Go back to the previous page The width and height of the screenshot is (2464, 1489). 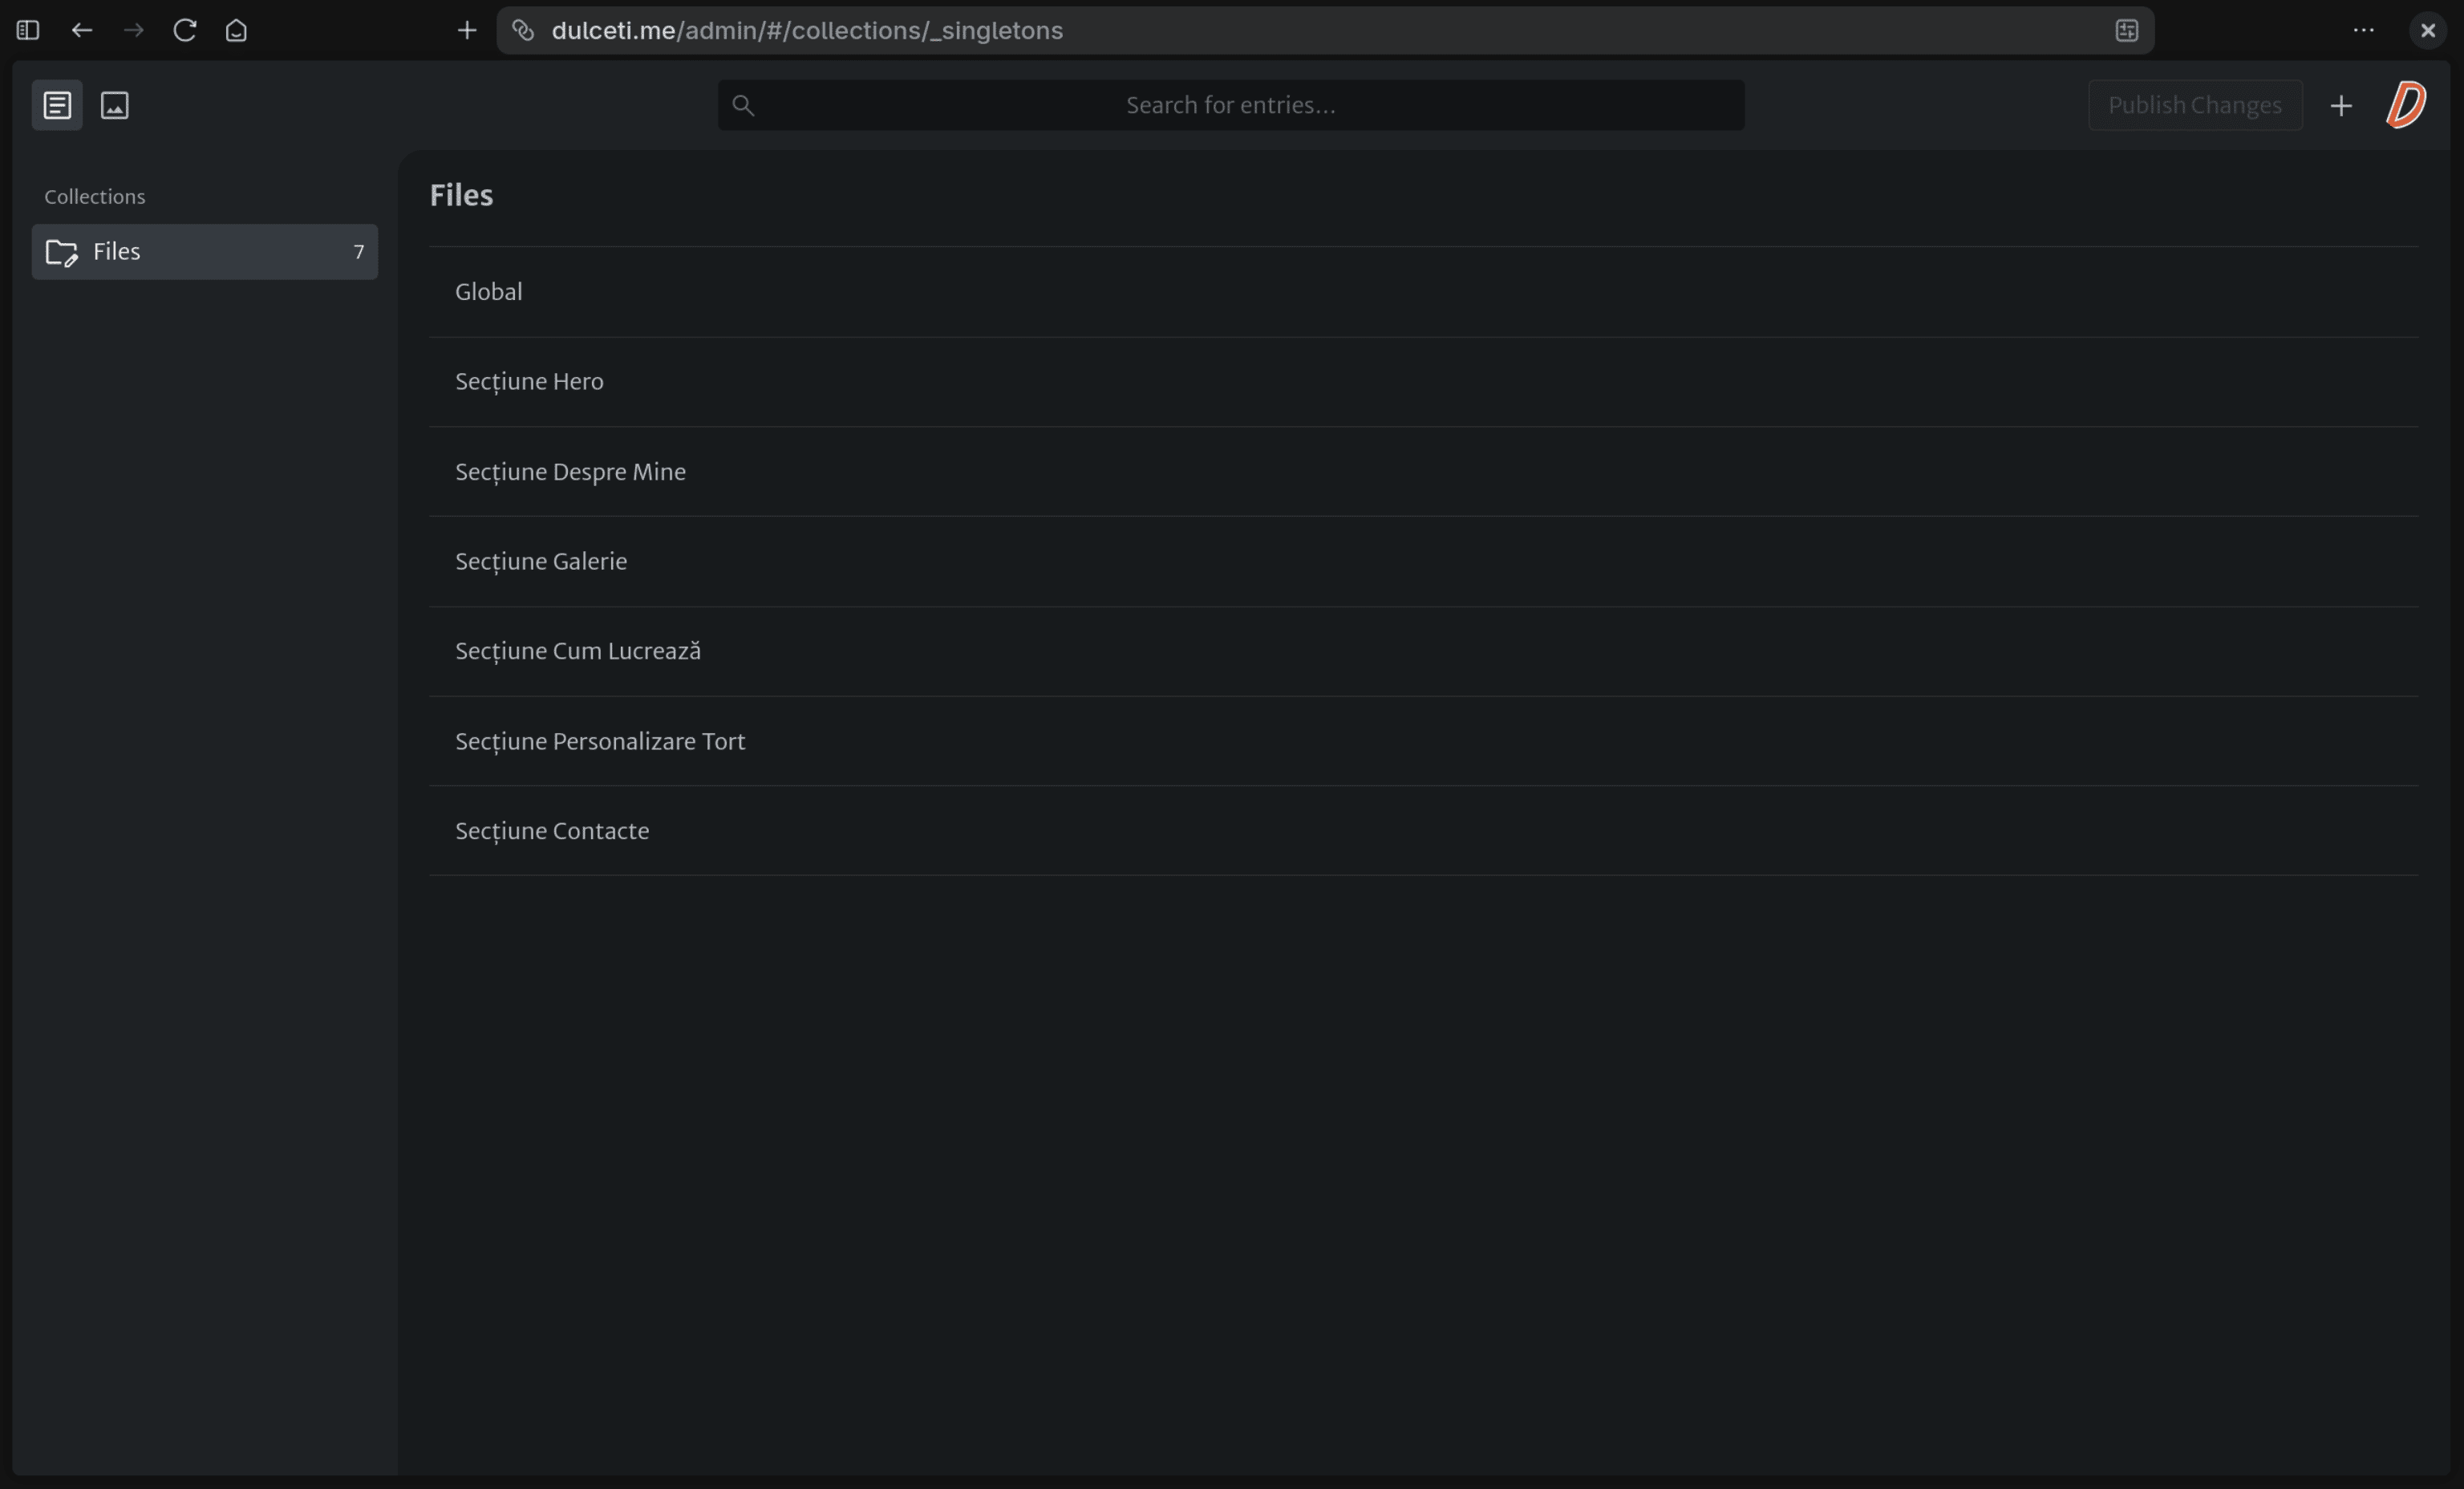click(82, 30)
